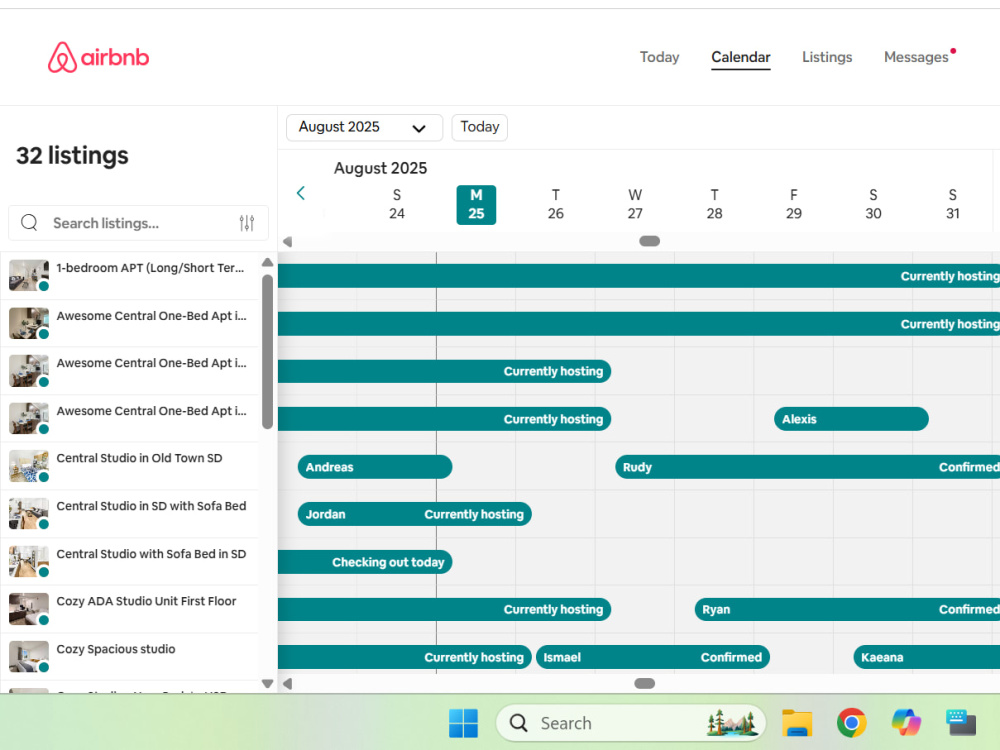Click the Cozy Spacious studio thumbnail
The width and height of the screenshot is (1000, 750).
(x=29, y=656)
